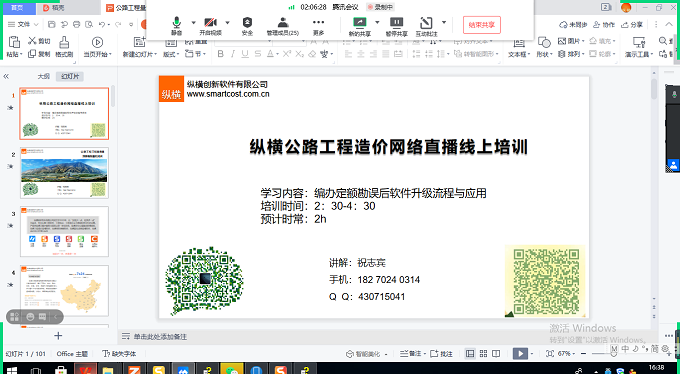Open the meeting Security shield icon
680x374 pixels.
[x=247, y=26]
